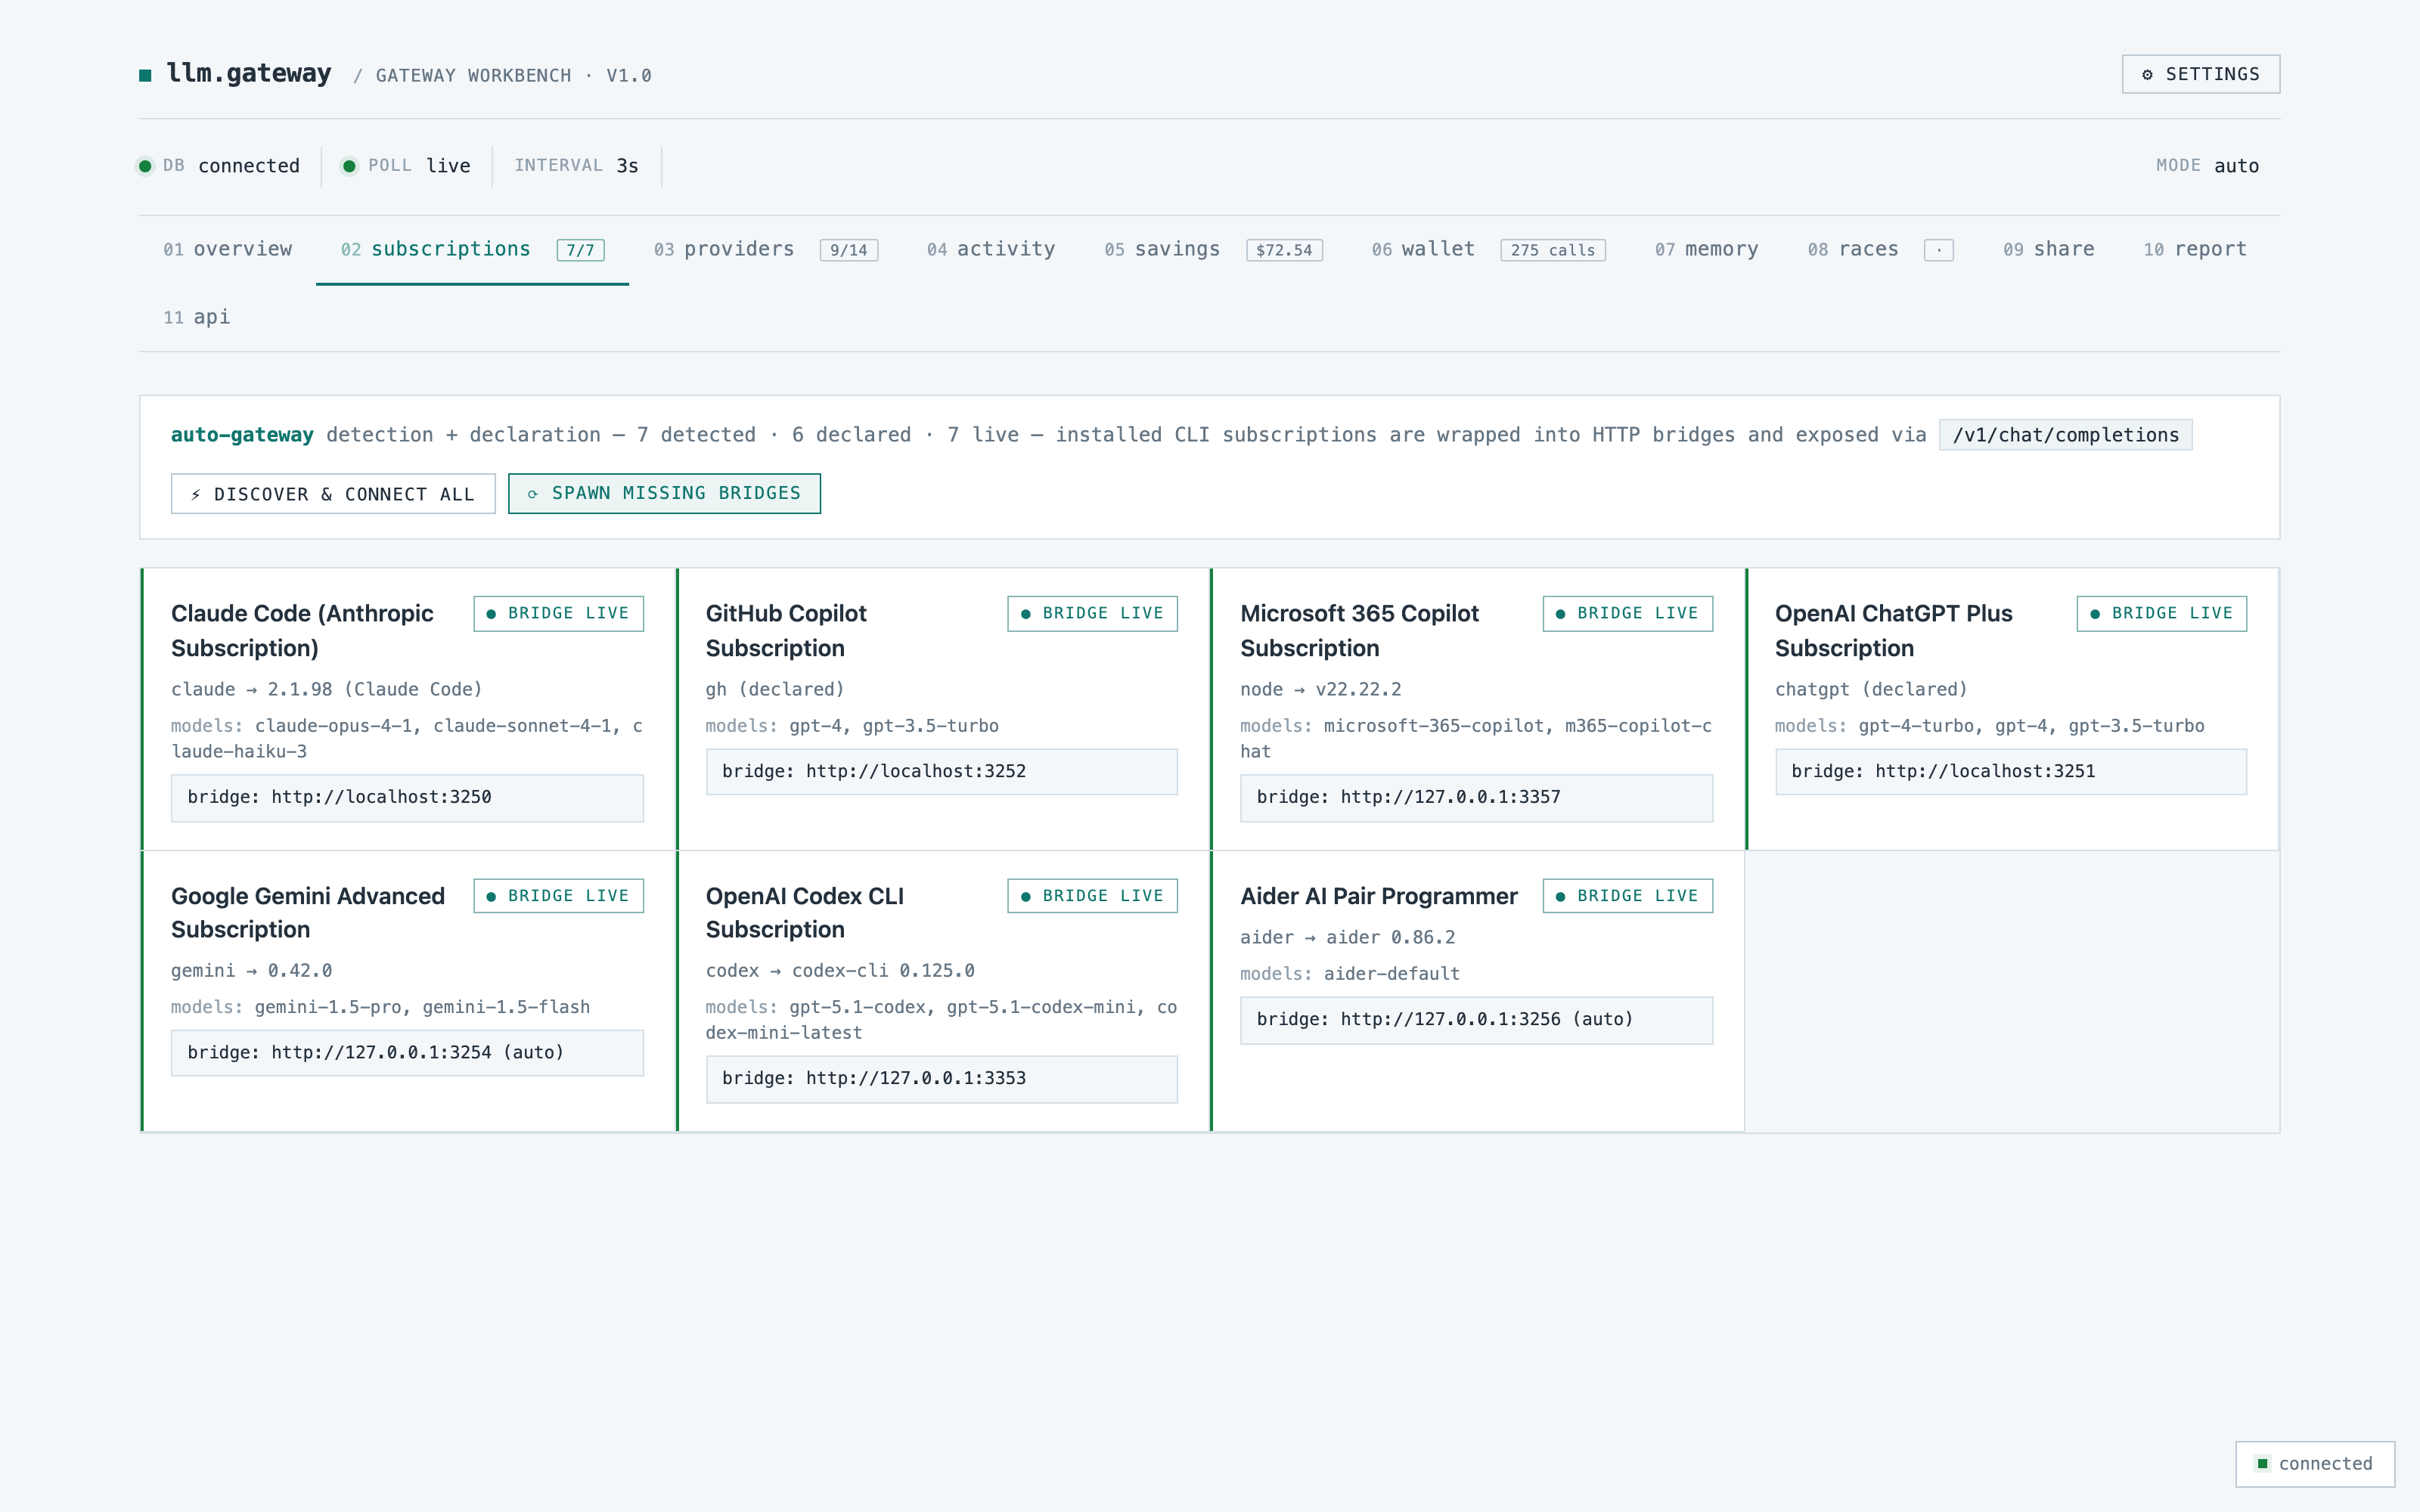
Task: Open the share tab
Action: pos(2048,249)
